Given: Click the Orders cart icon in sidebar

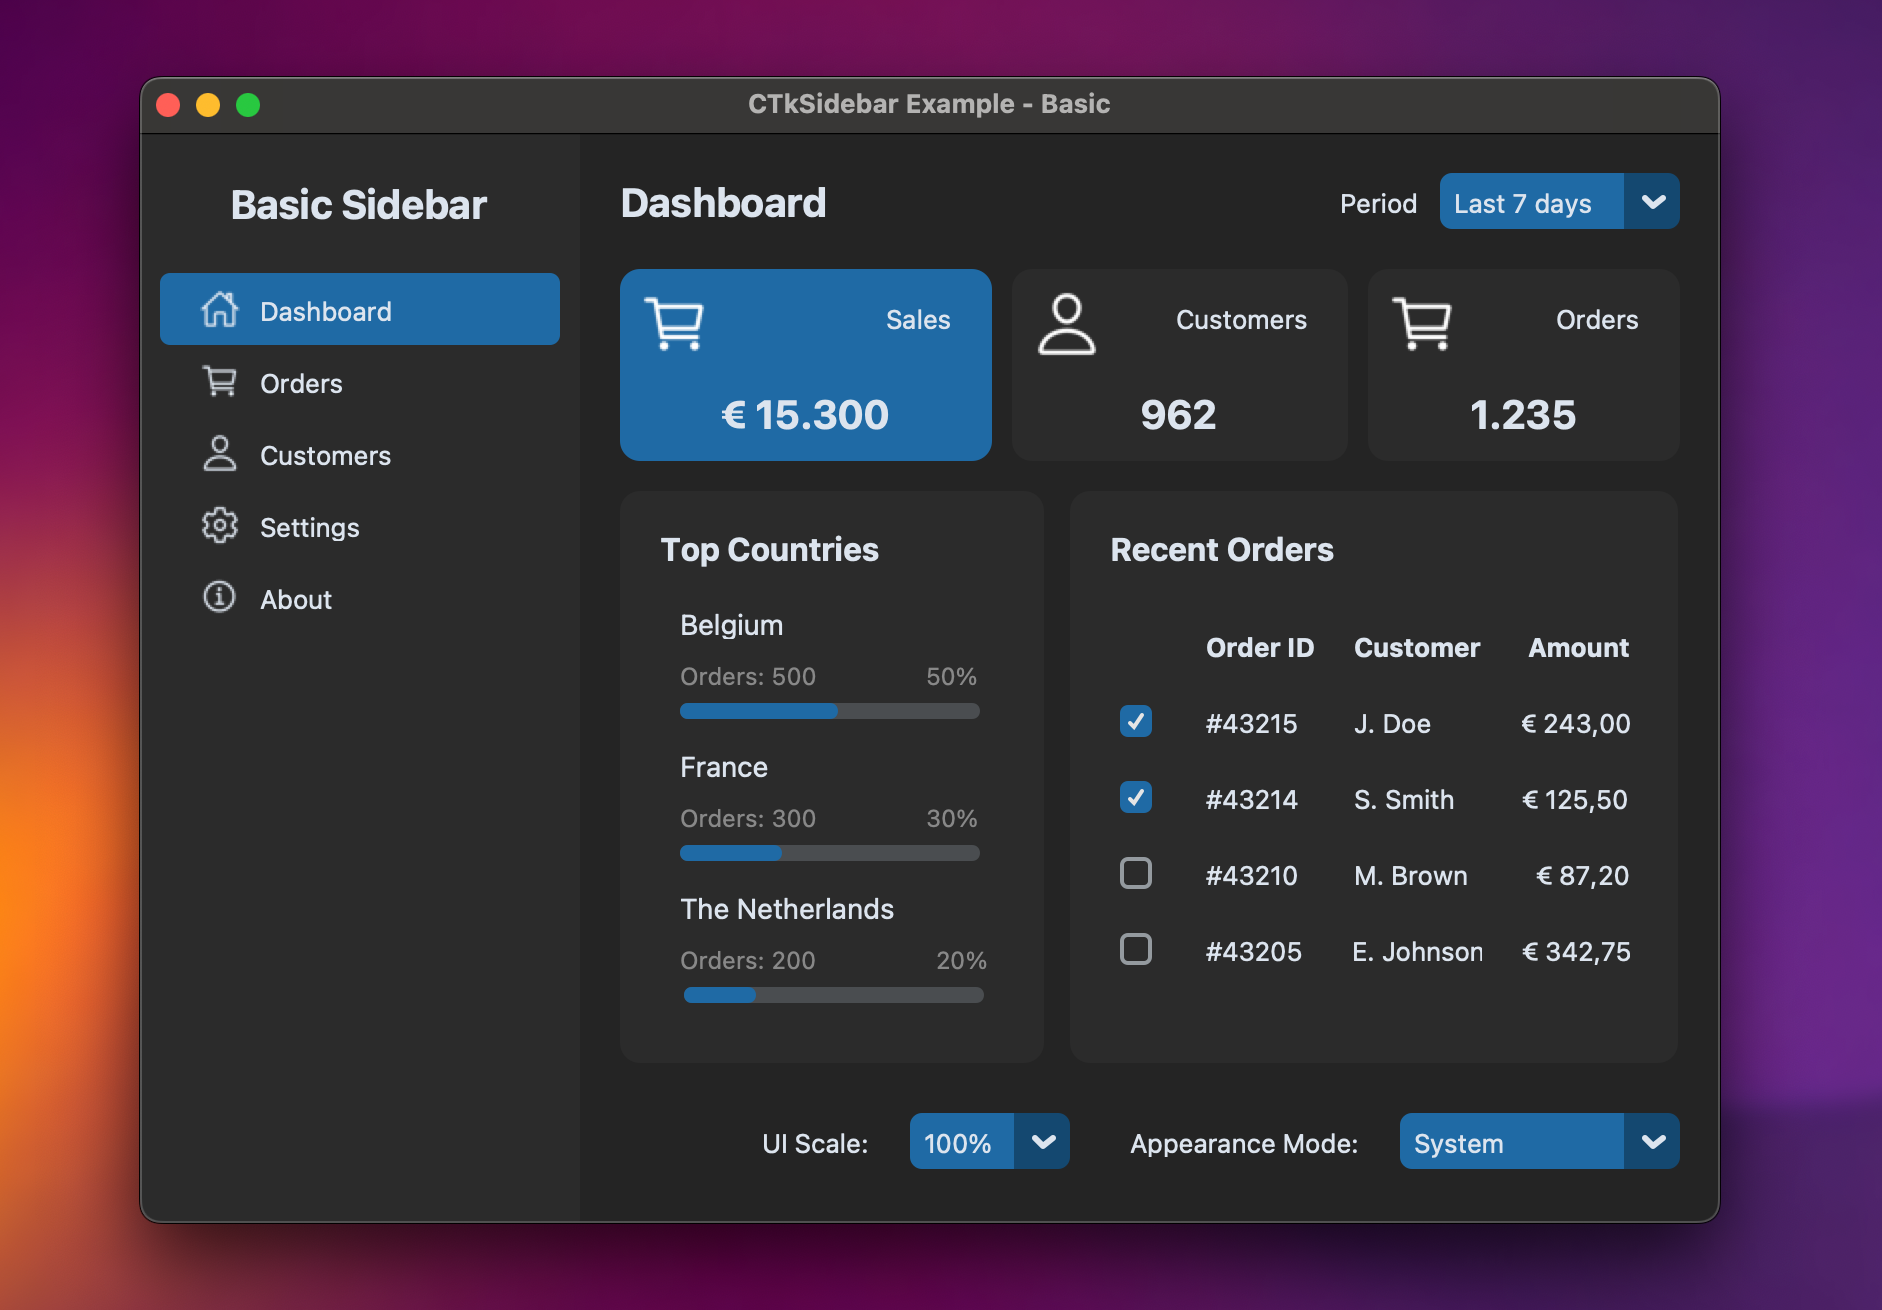Looking at the screenshot, I should coord(220,381).
